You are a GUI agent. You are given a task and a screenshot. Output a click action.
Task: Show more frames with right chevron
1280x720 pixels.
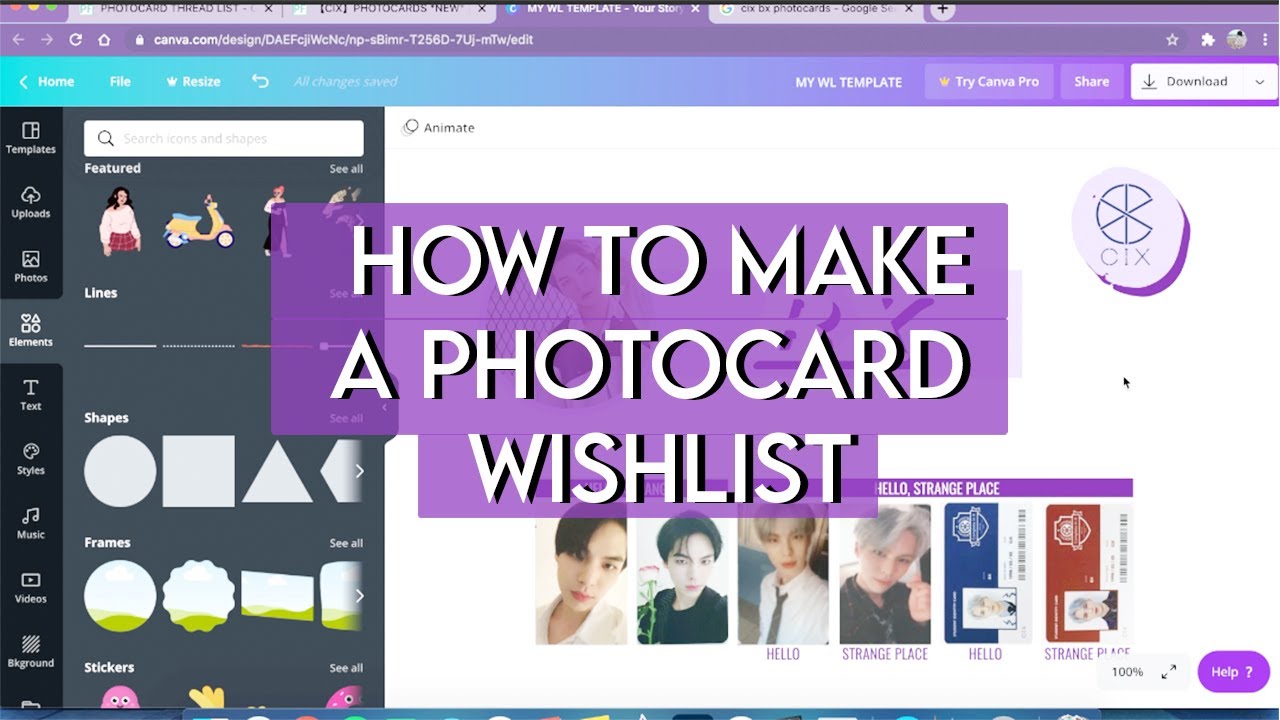tap(359, 596)
